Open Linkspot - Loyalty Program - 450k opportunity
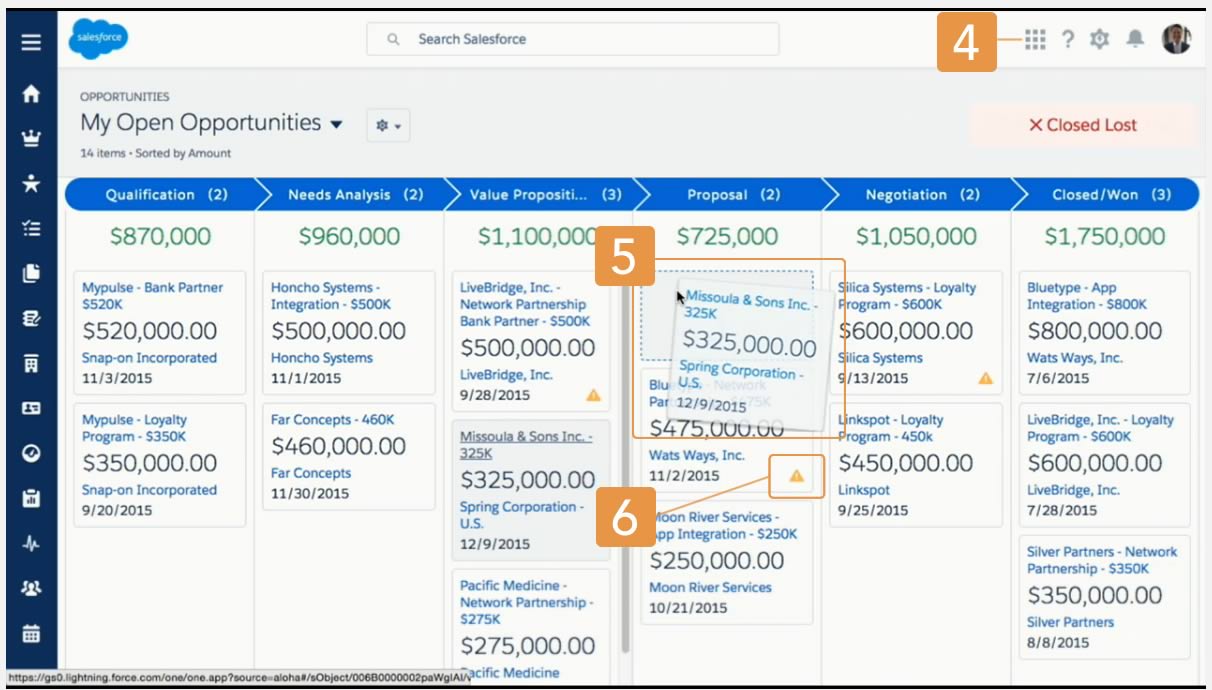1212x690 pixels. coord(891,428)
